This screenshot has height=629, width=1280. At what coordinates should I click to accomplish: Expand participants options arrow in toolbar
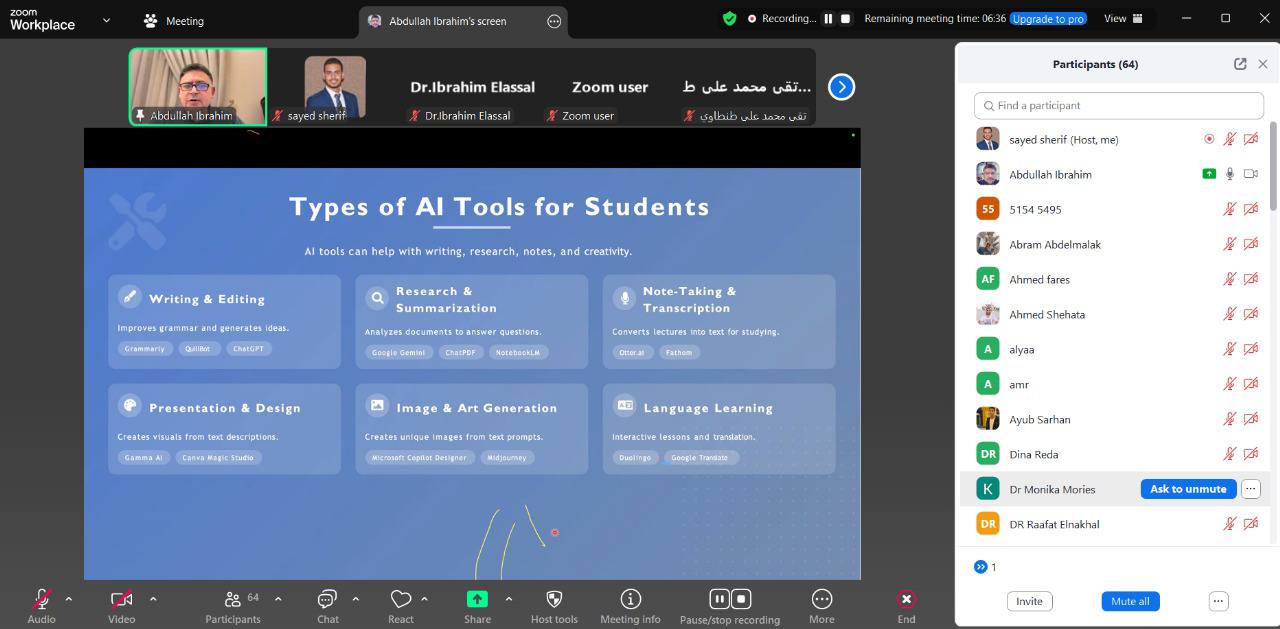278,599
